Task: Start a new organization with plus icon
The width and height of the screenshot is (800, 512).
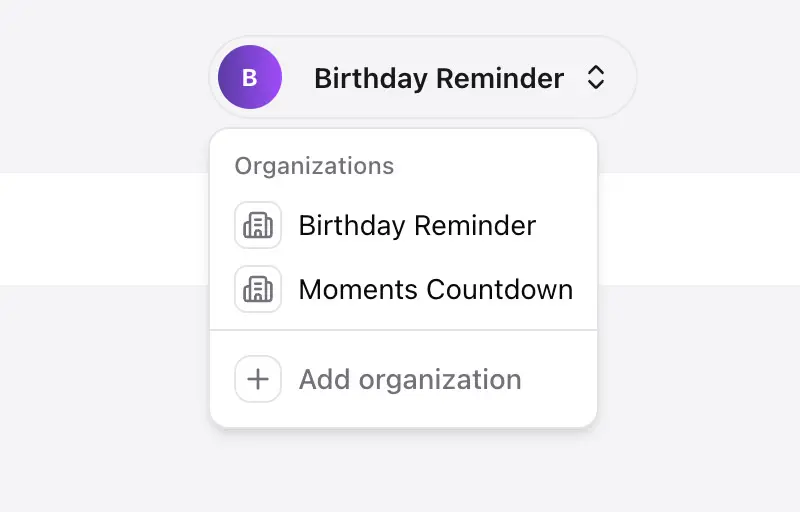Action: tap(258, 379)
